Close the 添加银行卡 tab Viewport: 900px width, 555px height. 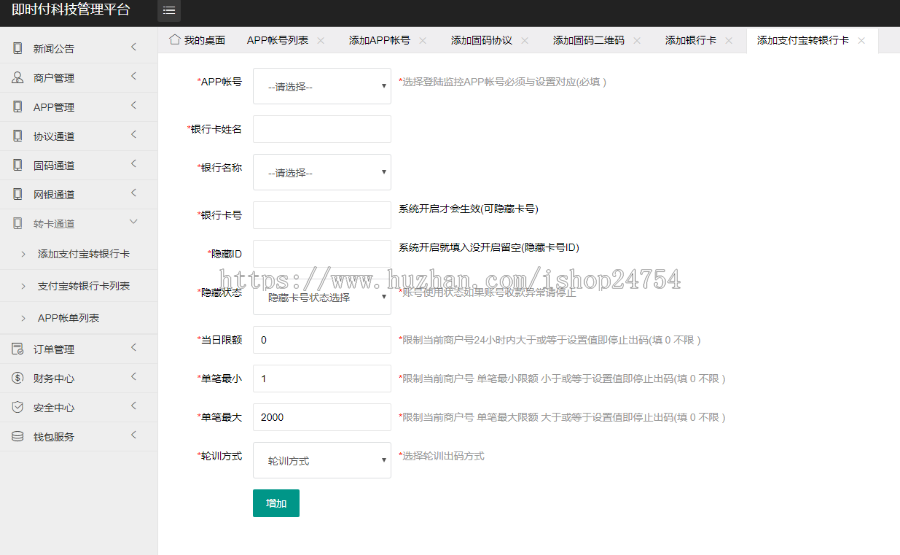pyautogui.click(x=728, y=41)
